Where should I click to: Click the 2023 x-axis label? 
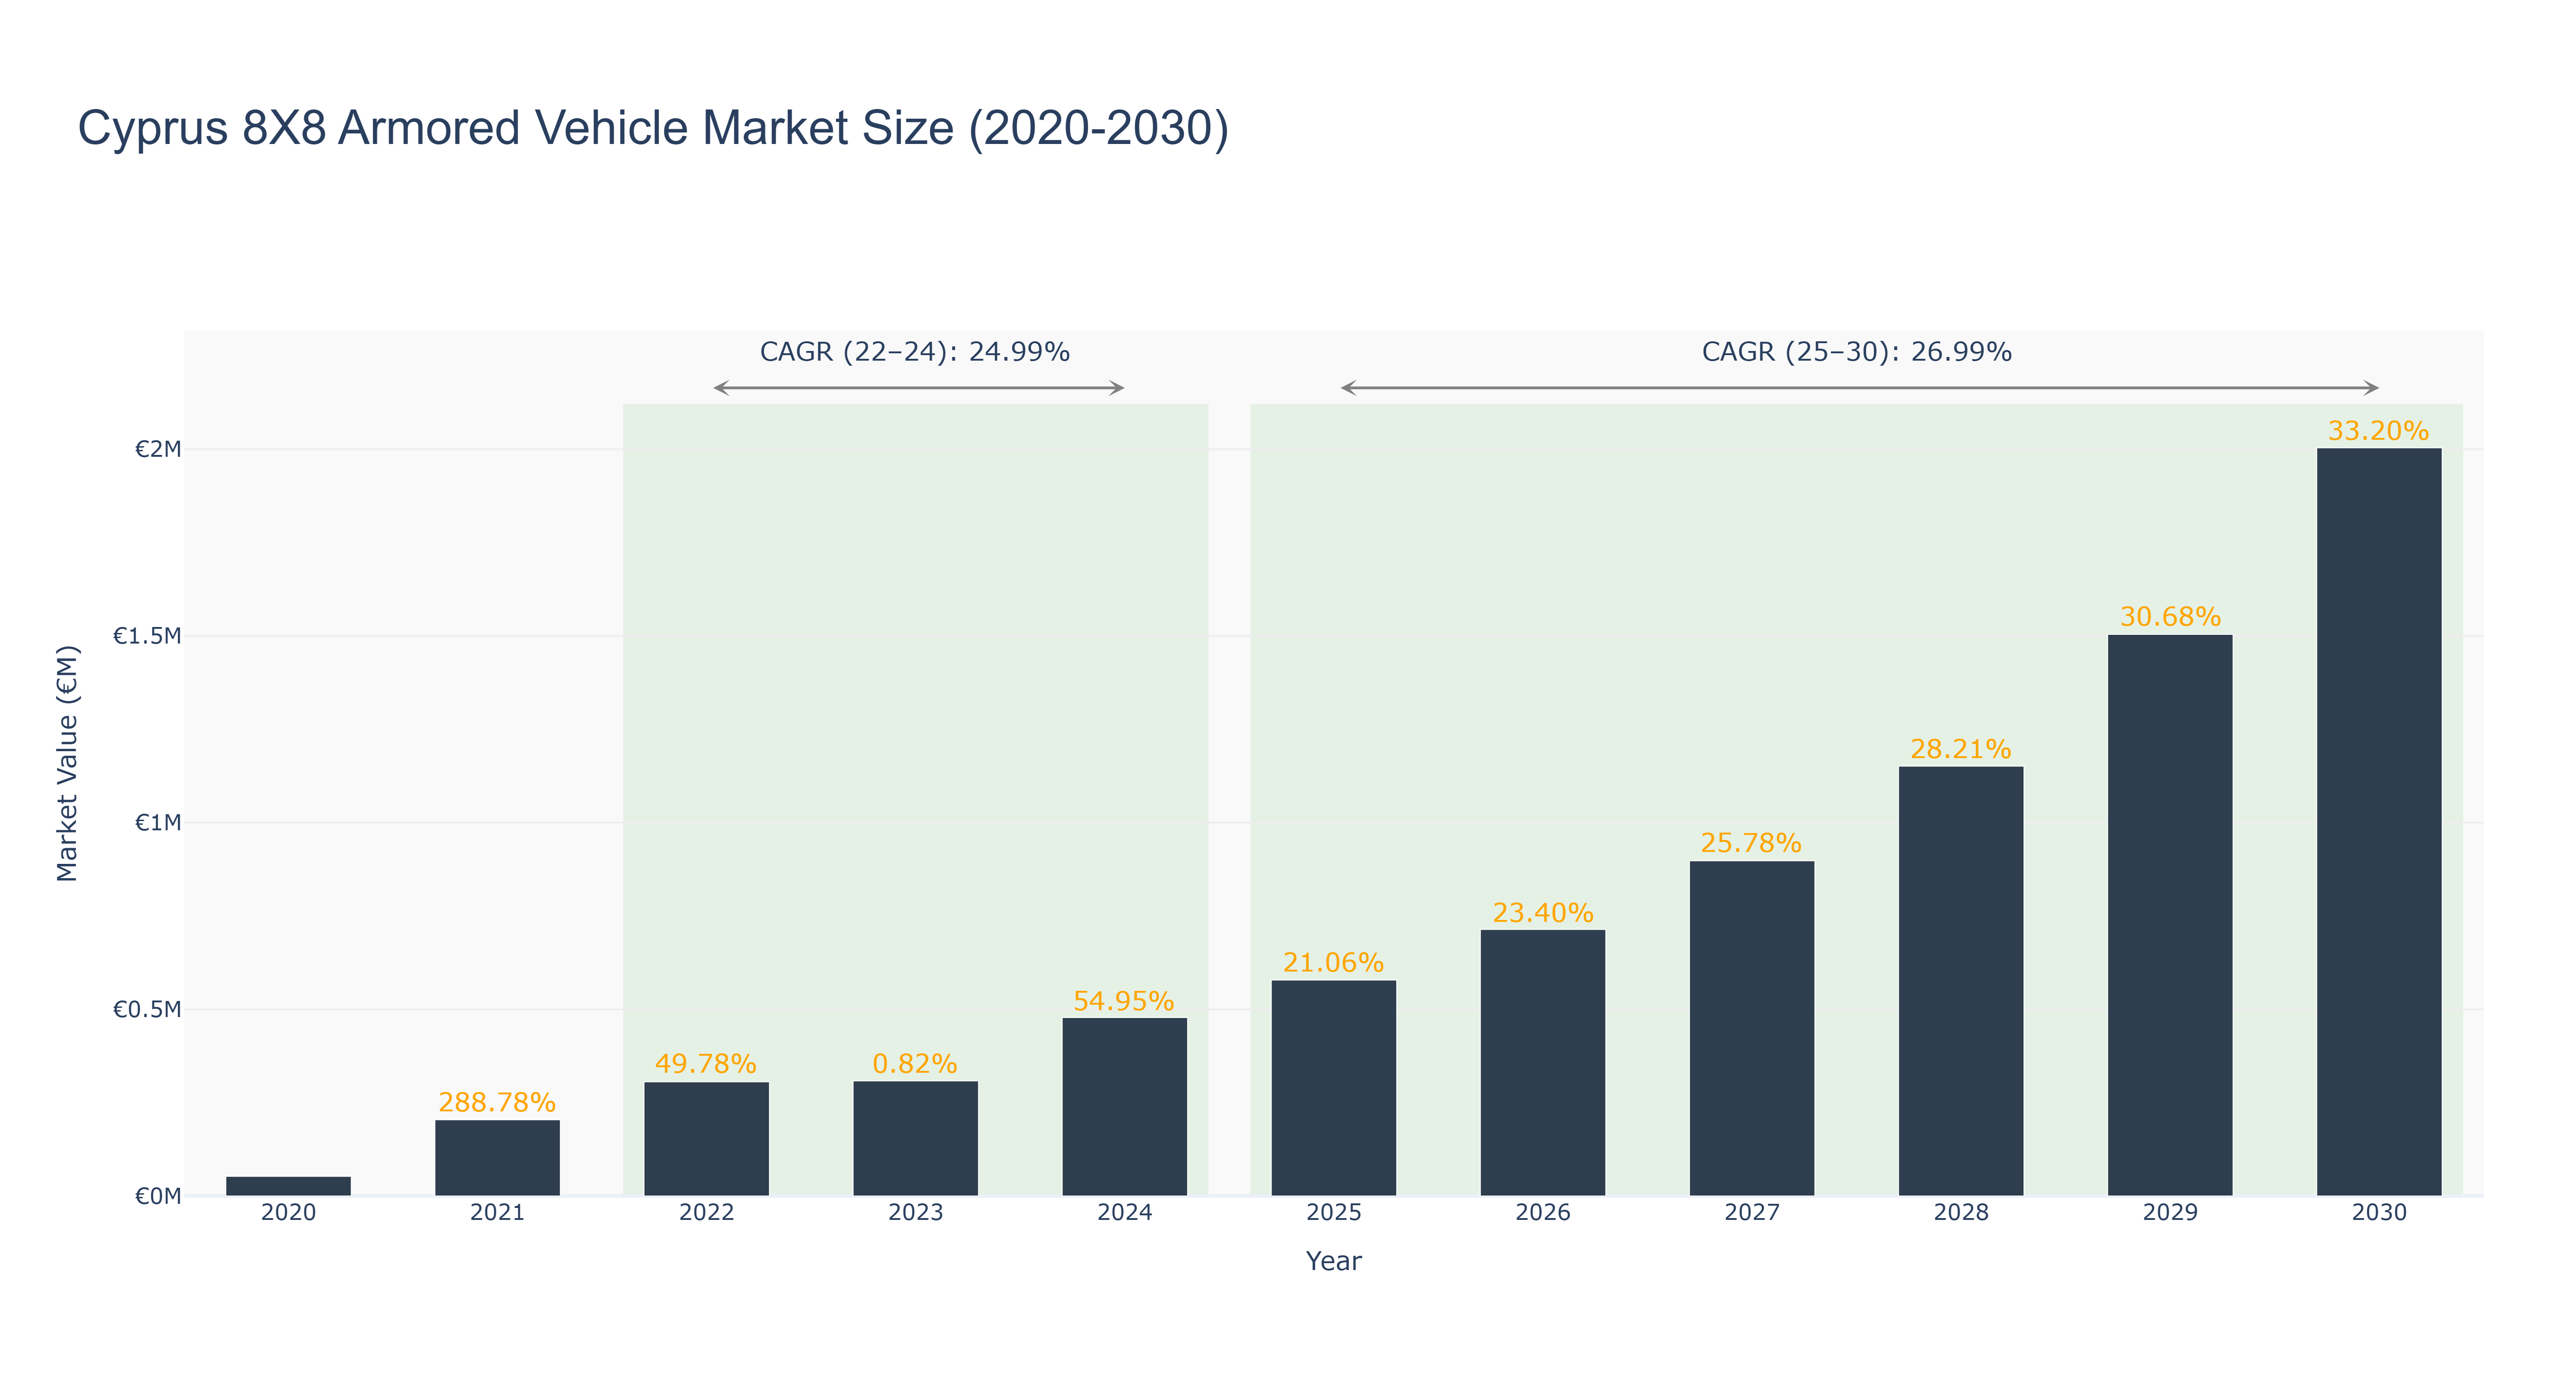(915, 1212)
